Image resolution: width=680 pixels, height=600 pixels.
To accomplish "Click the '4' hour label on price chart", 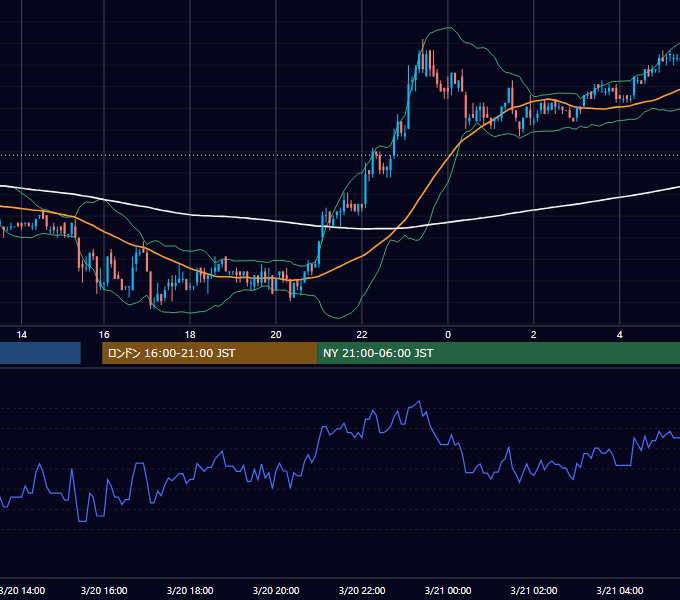I will 620,335.
